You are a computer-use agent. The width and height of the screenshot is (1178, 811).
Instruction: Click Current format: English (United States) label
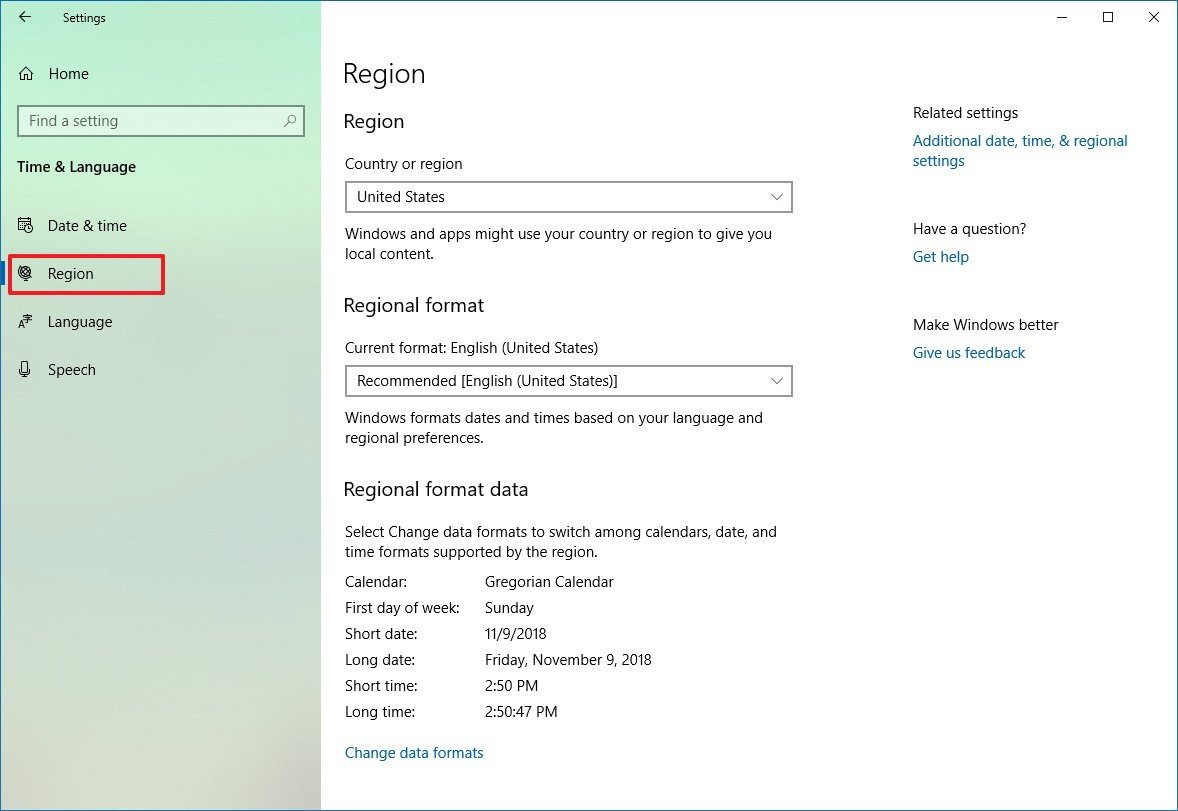coord(471,348)
